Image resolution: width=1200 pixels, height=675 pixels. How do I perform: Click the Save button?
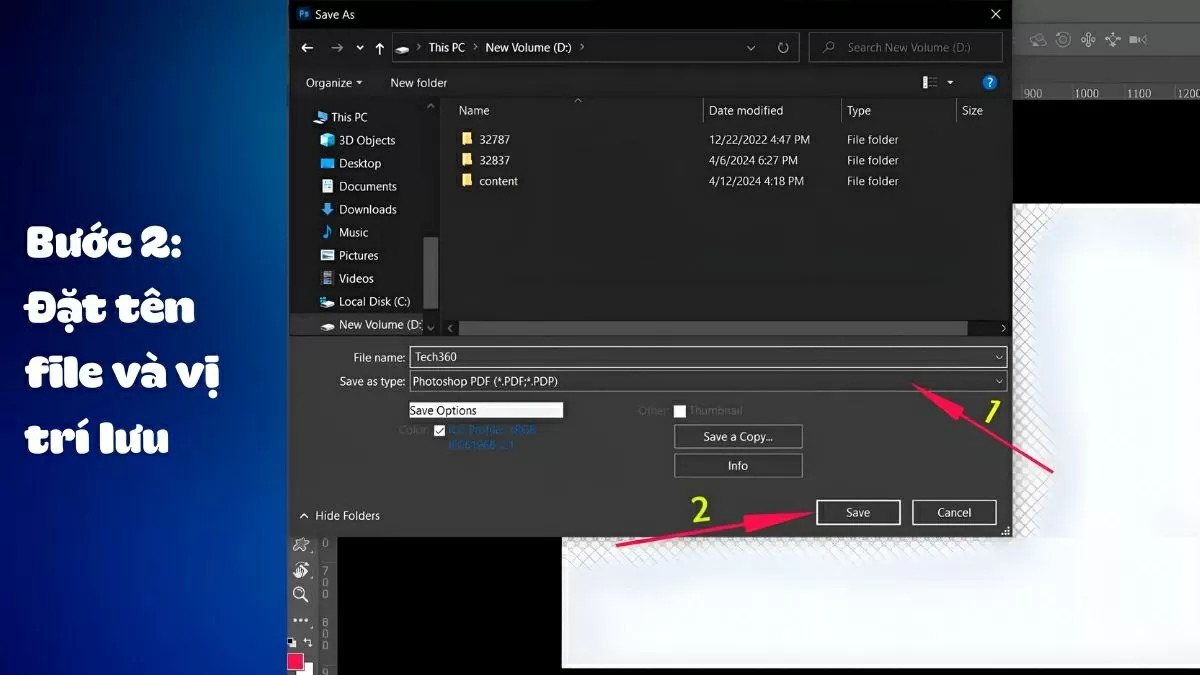click(x=858, y=512)
